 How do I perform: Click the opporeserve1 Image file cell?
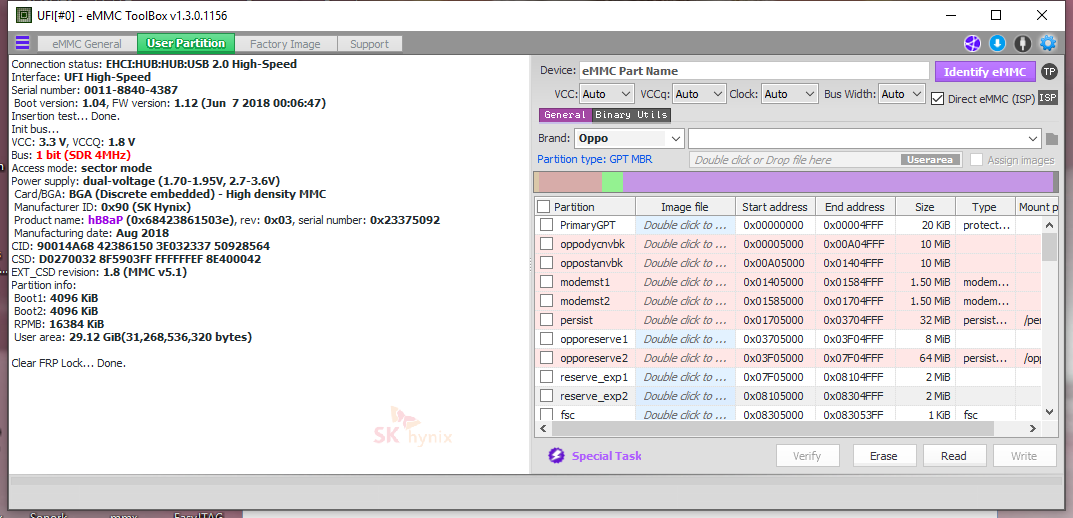[685, 339]
